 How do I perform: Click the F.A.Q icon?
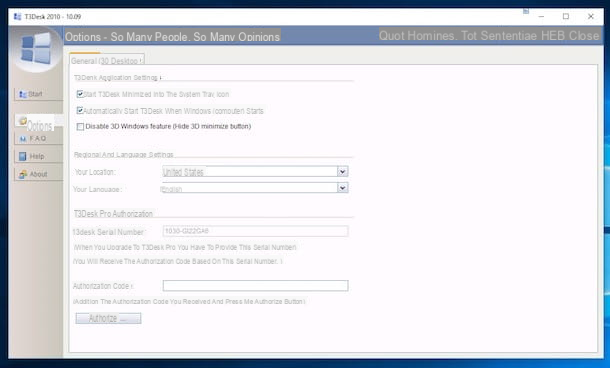click(x=23, y=138)
